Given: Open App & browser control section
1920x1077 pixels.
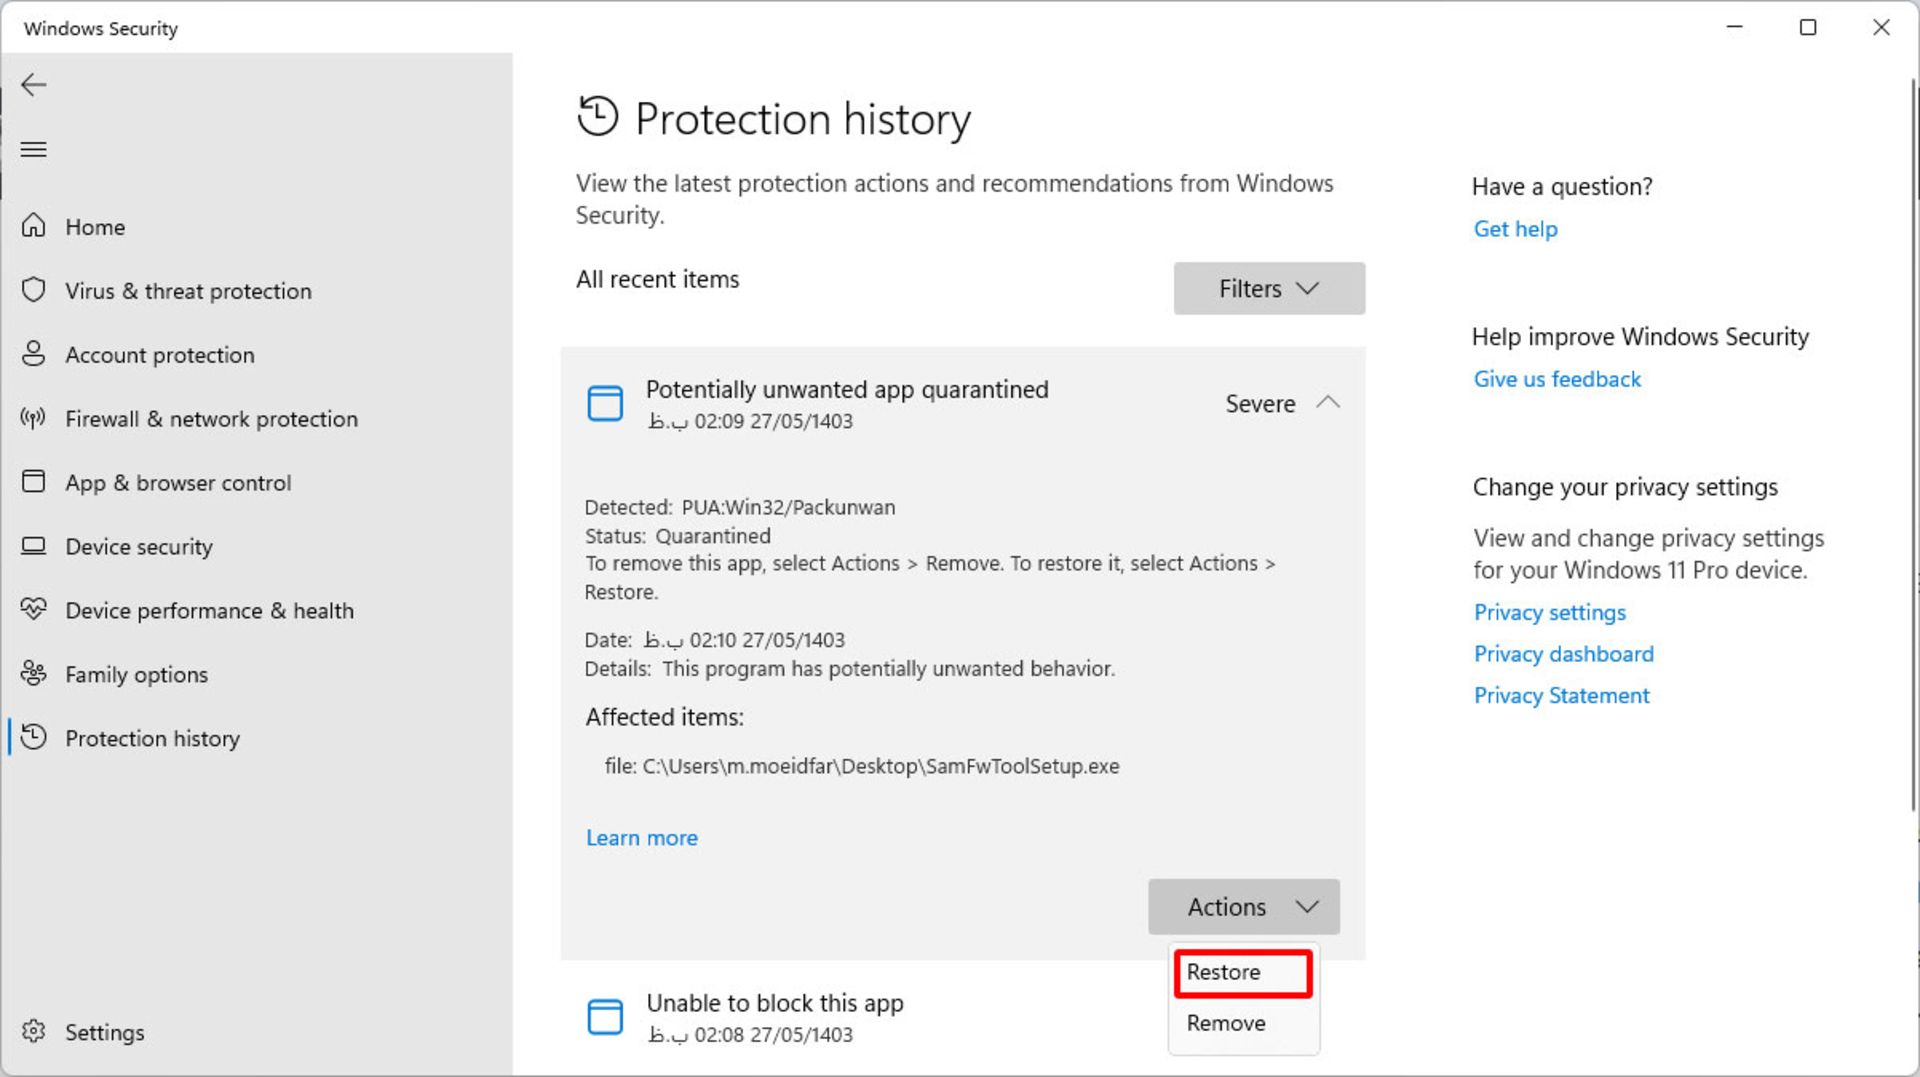Looking at the screenshot, I should click(x=178, y=483).
